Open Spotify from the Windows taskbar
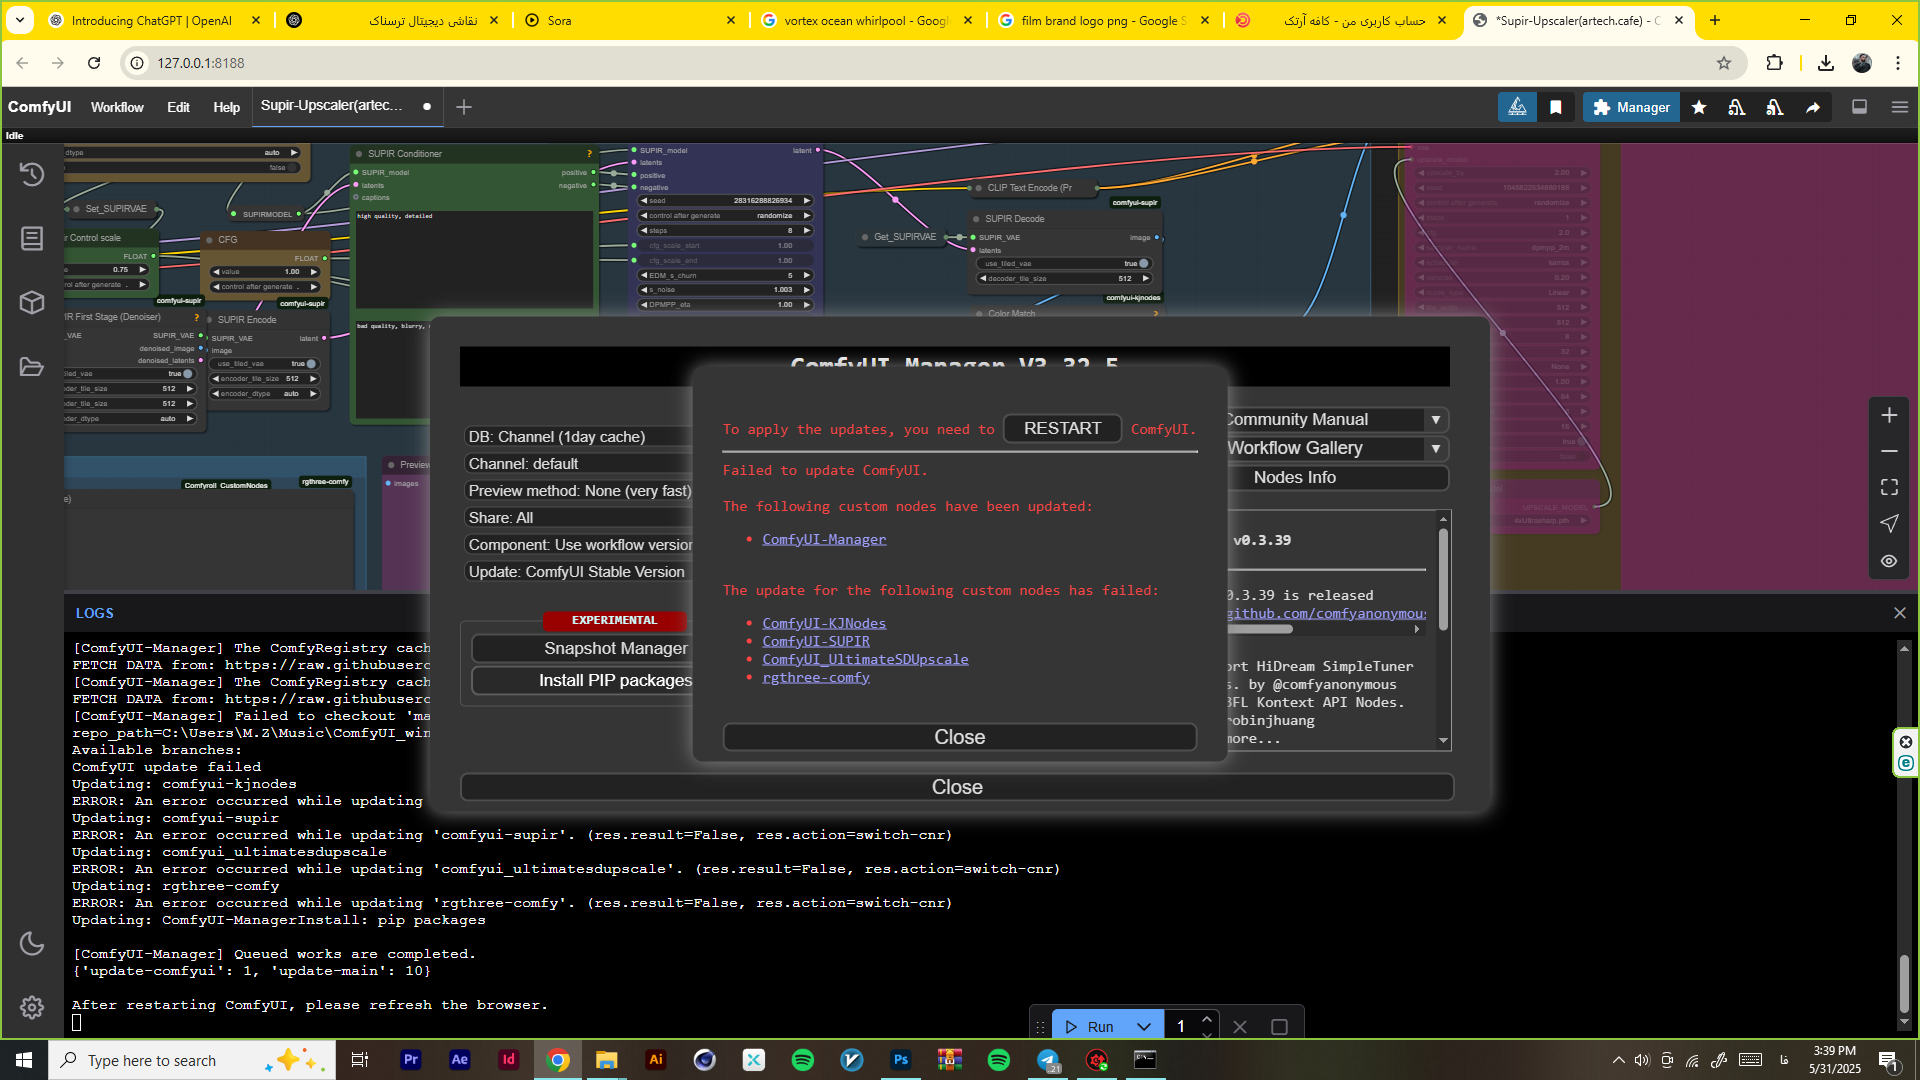This screenshot has height=1080, width=1920. (802, 1060)
